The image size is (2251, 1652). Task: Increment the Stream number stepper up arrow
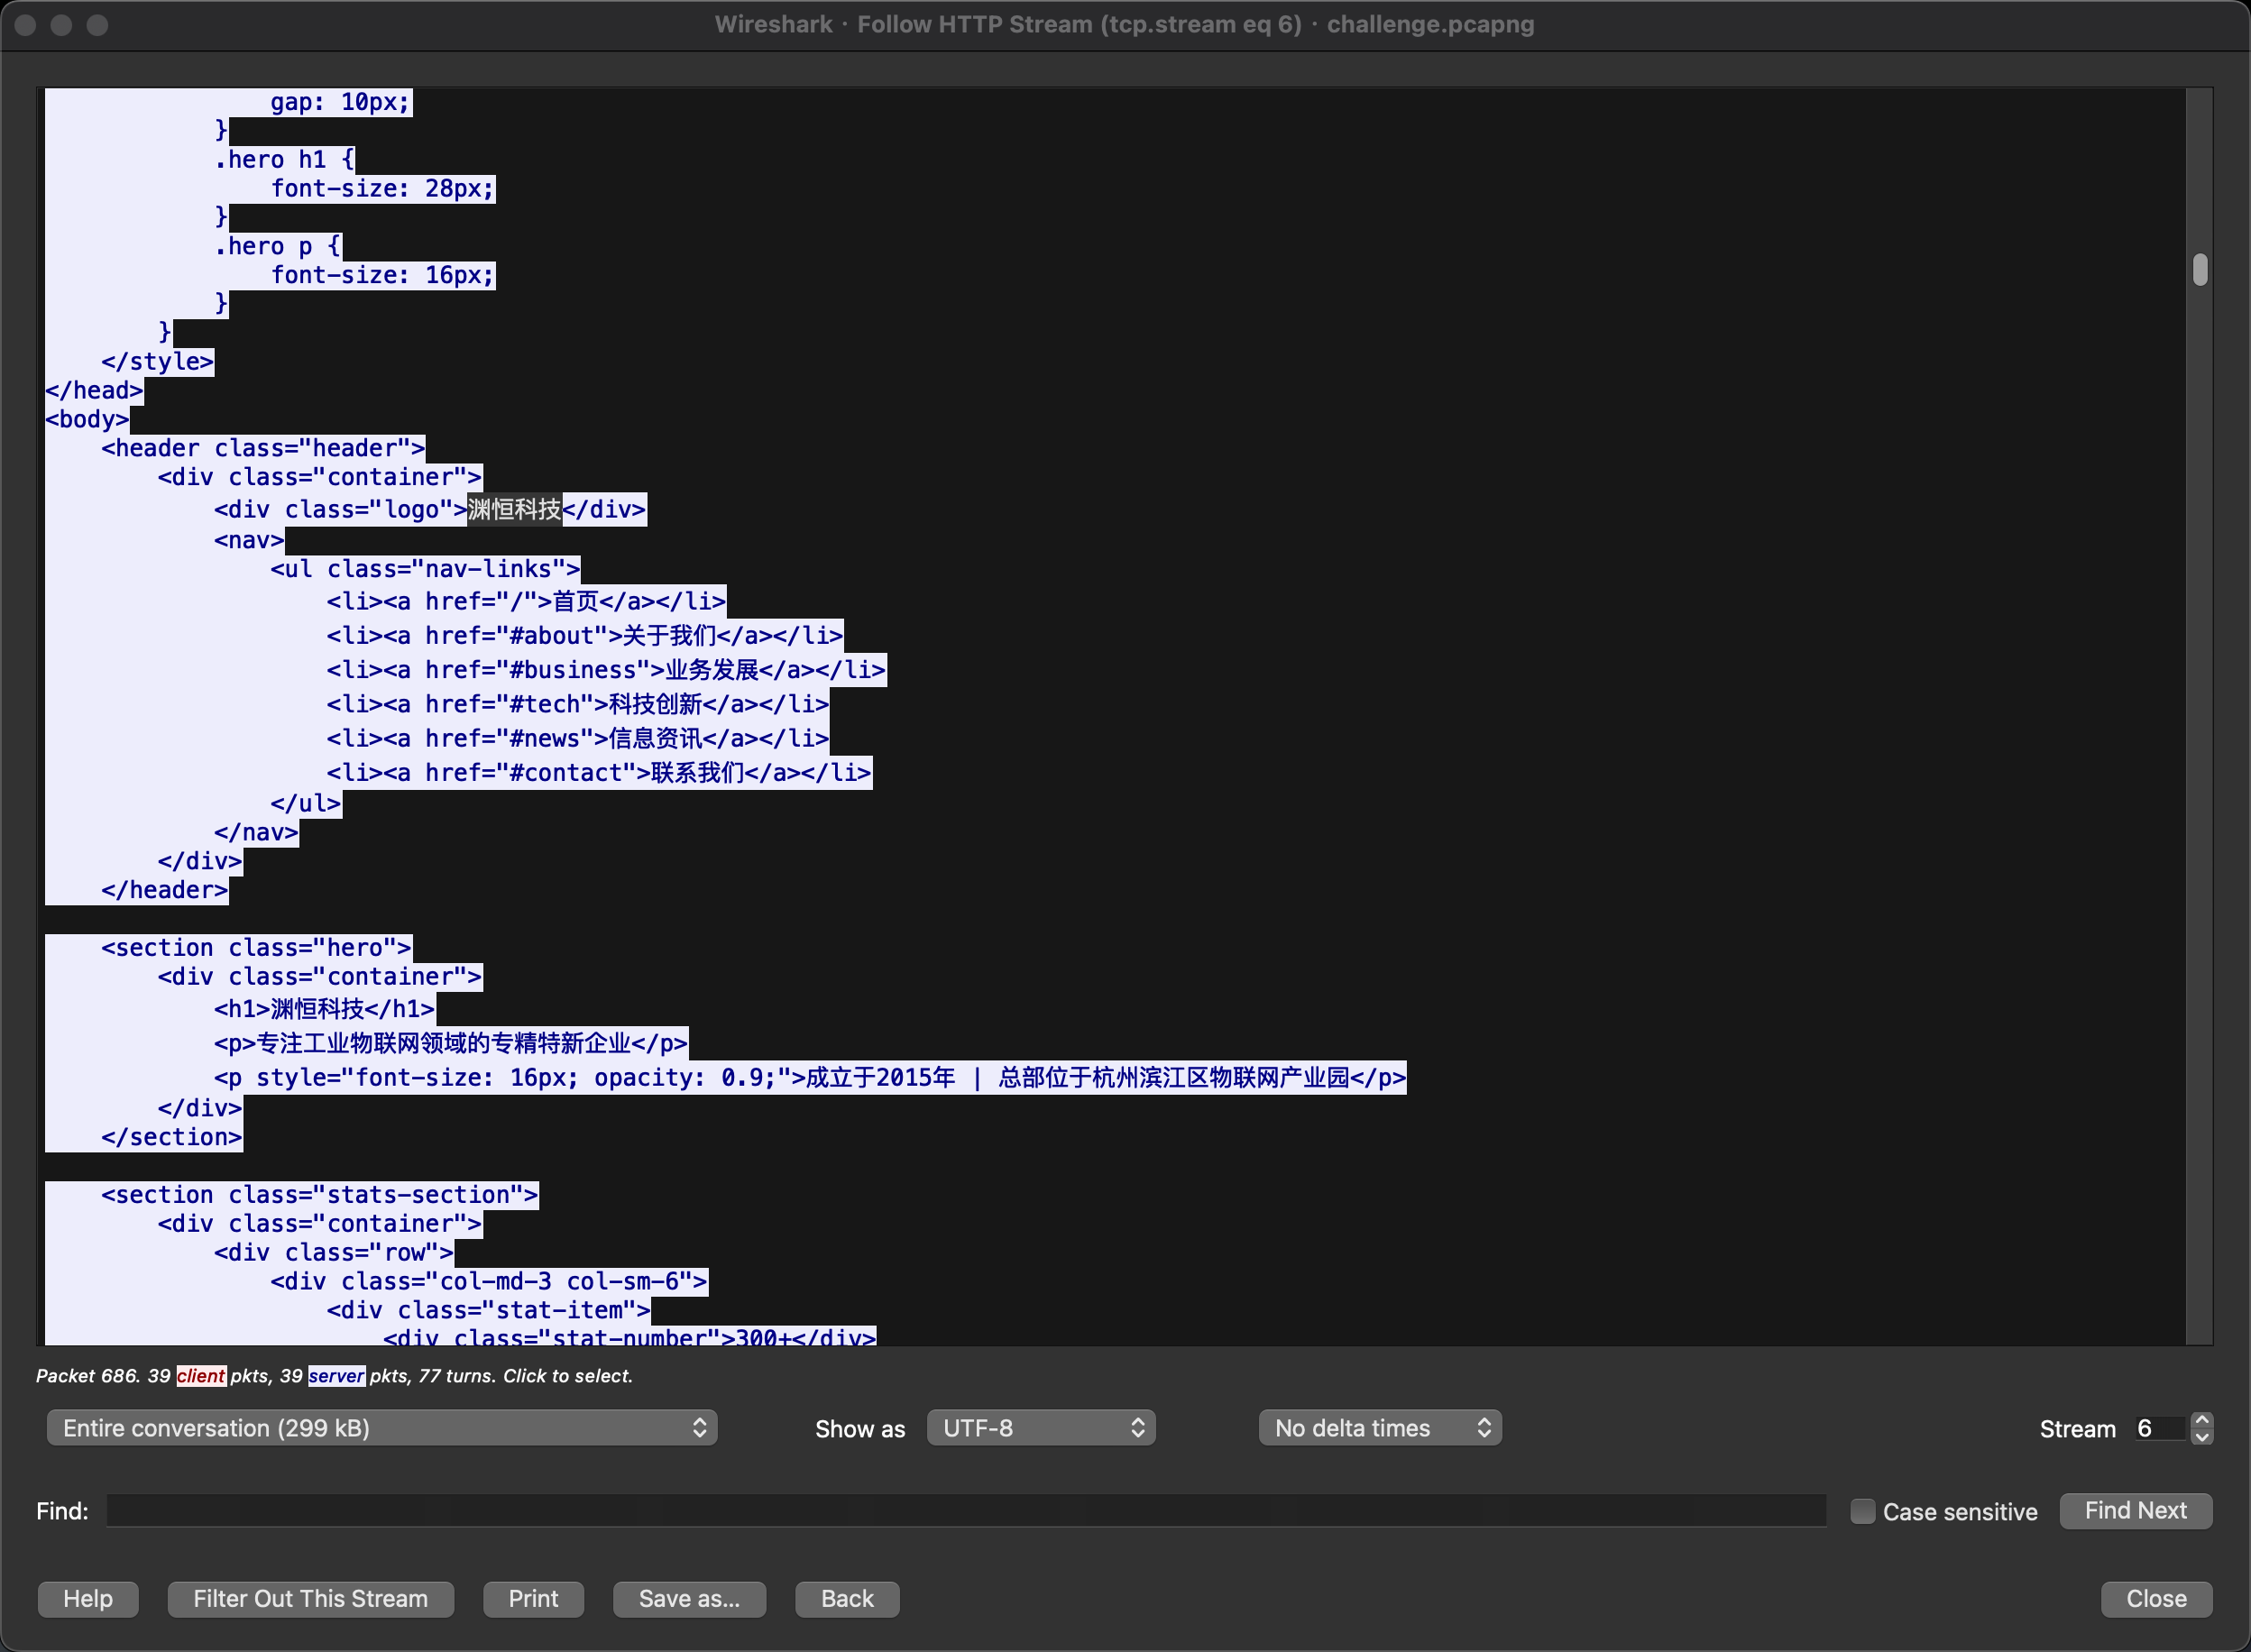coord(2201,1420)
